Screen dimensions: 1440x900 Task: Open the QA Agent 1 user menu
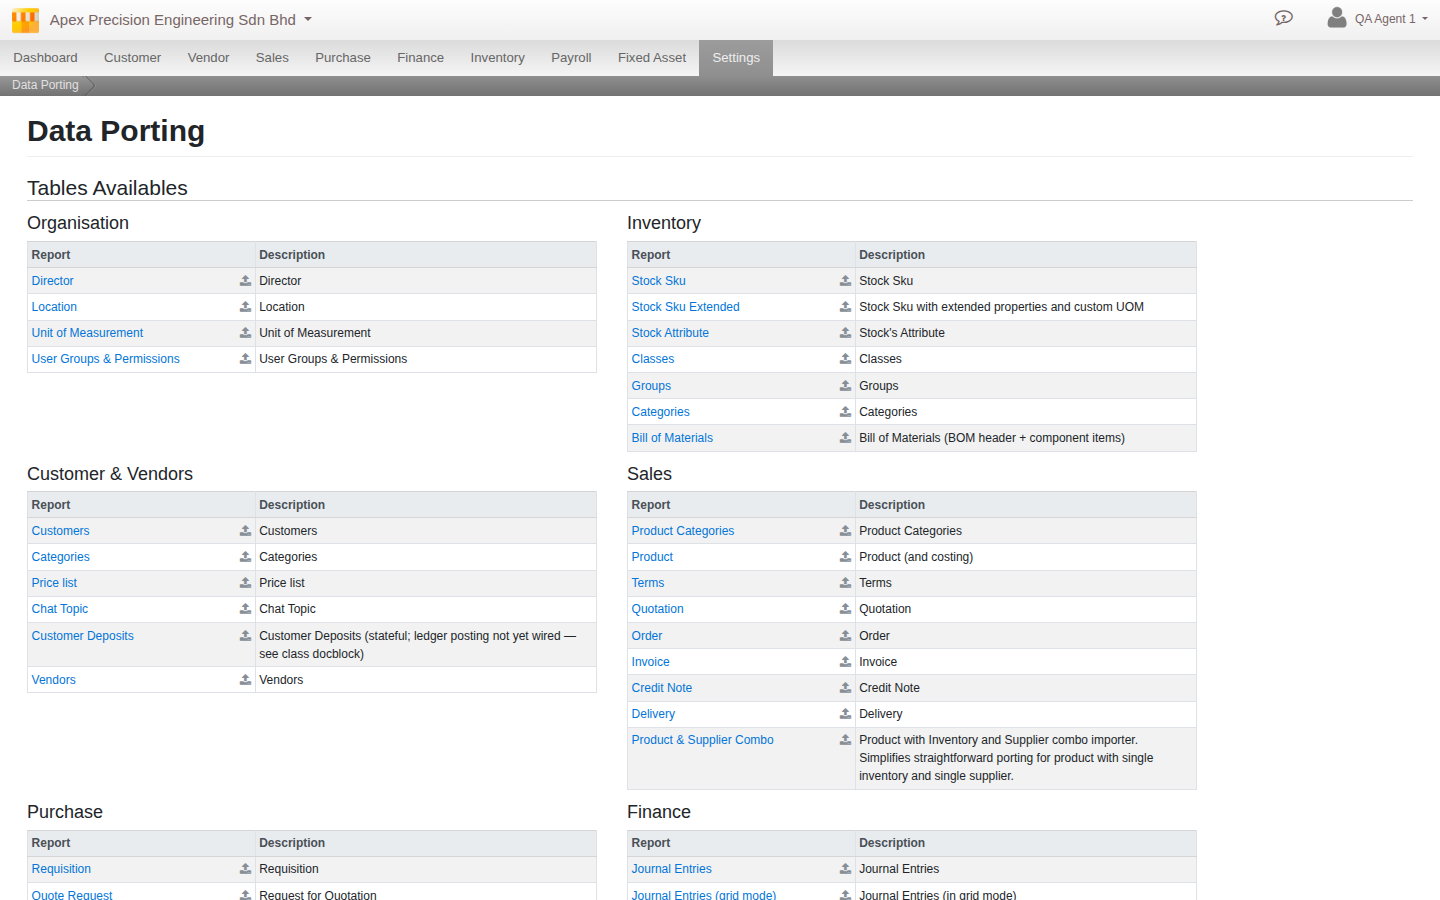click(x=1377, y=18)
